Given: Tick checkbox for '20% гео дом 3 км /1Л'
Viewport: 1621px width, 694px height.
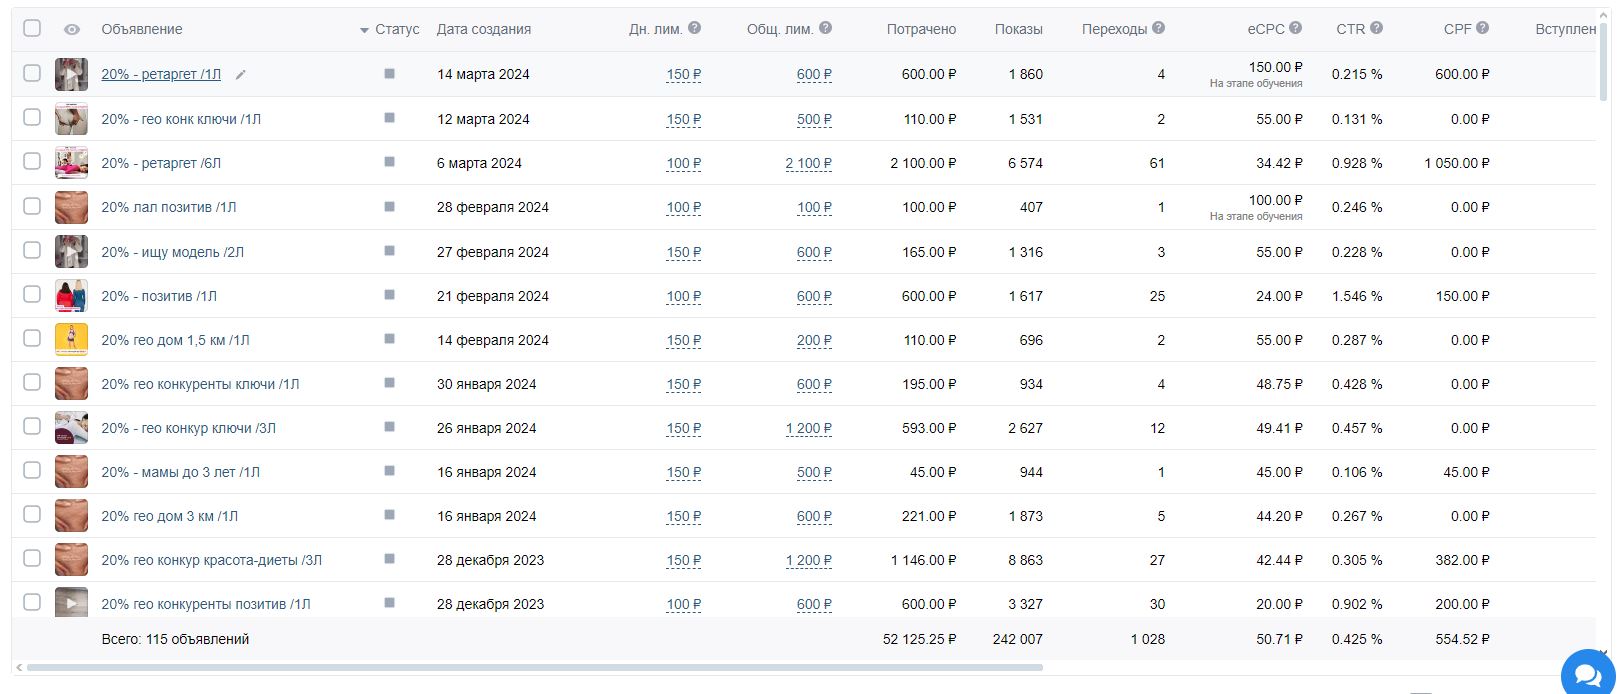Looking at the screenshot, I should point(32,514).
